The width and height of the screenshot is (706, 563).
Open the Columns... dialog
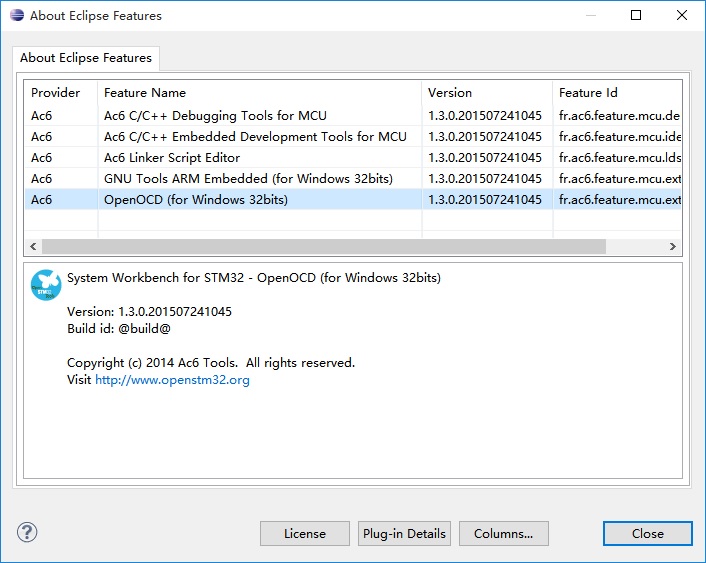504,534
